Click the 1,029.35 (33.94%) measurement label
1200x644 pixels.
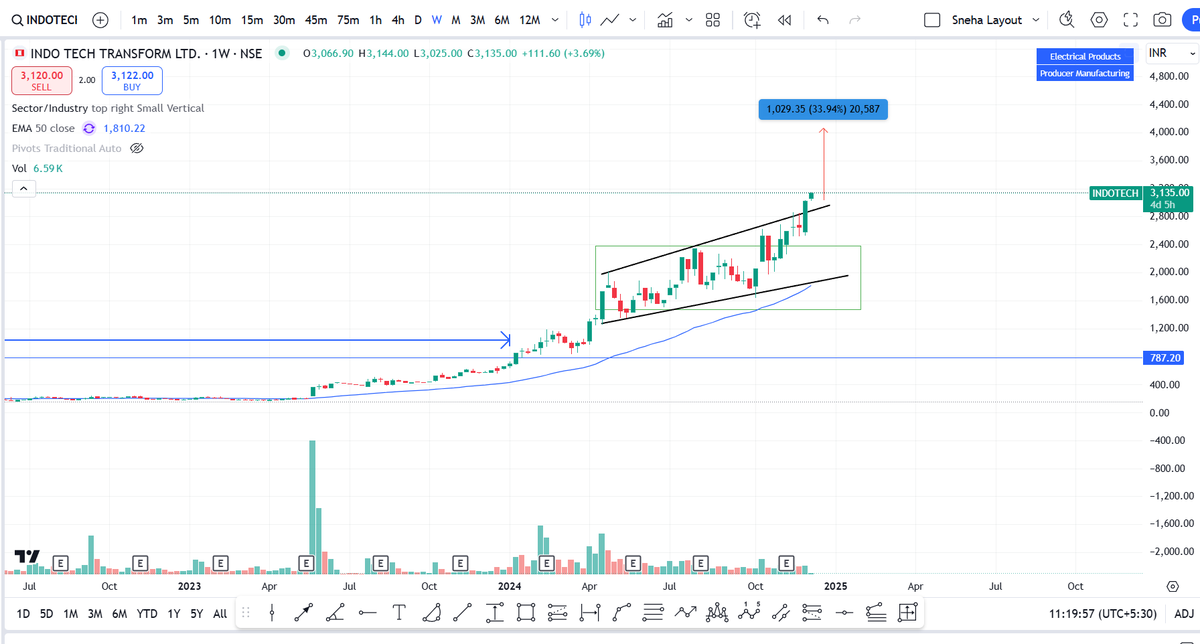click(823, 108)
